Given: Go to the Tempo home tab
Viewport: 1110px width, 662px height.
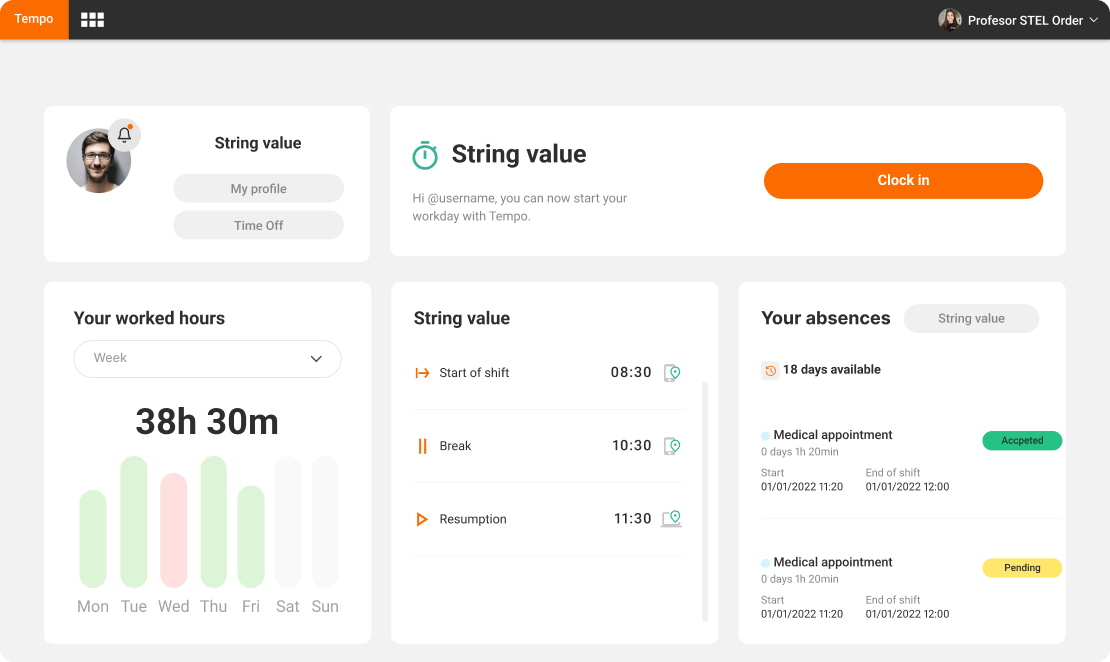Looking at the screenshot, I should [34, 20].
